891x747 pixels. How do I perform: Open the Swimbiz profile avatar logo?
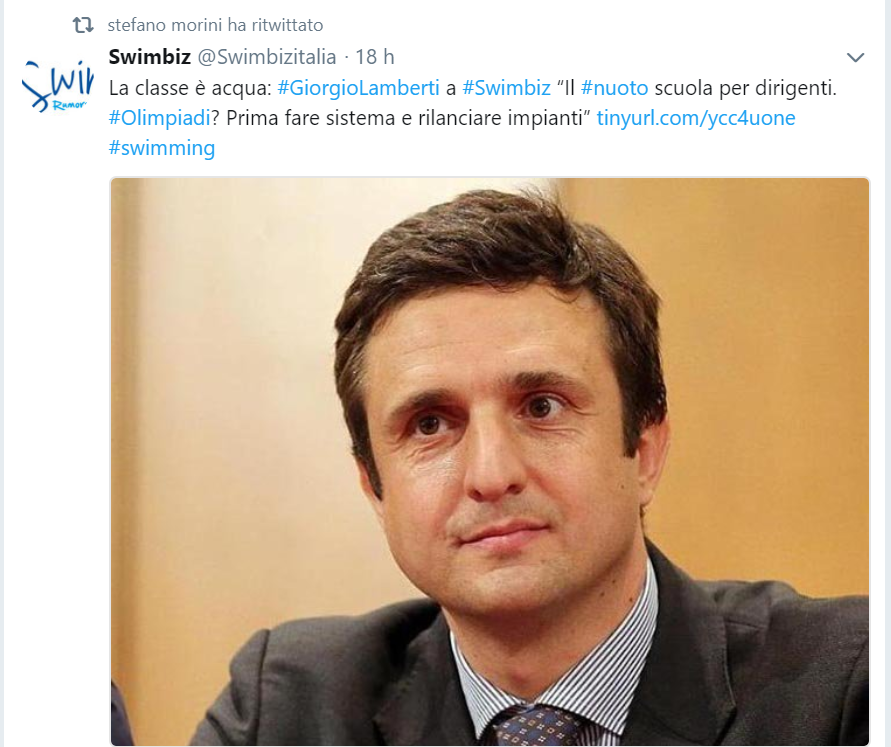pyautogui.click(x=57, y=85)
